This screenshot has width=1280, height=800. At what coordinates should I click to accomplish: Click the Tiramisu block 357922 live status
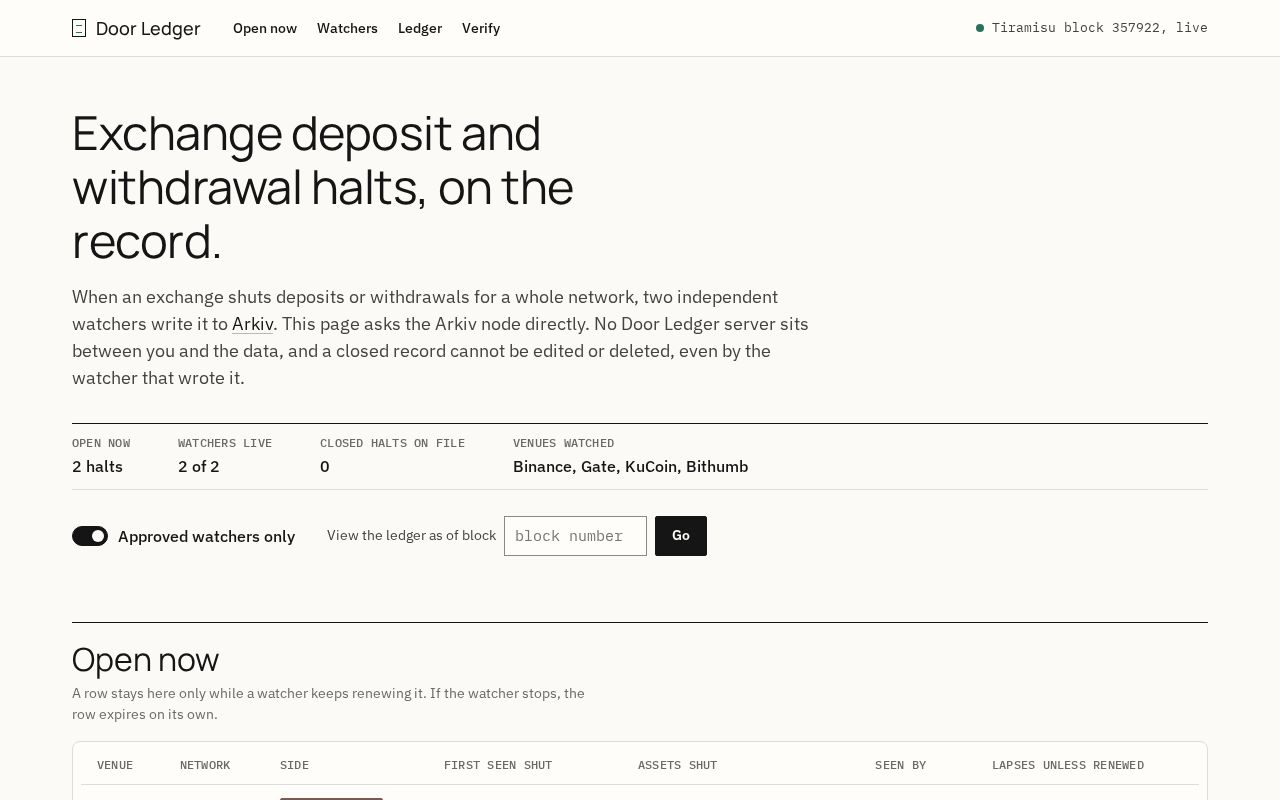pyautogui.click(x=1092, y=28)
